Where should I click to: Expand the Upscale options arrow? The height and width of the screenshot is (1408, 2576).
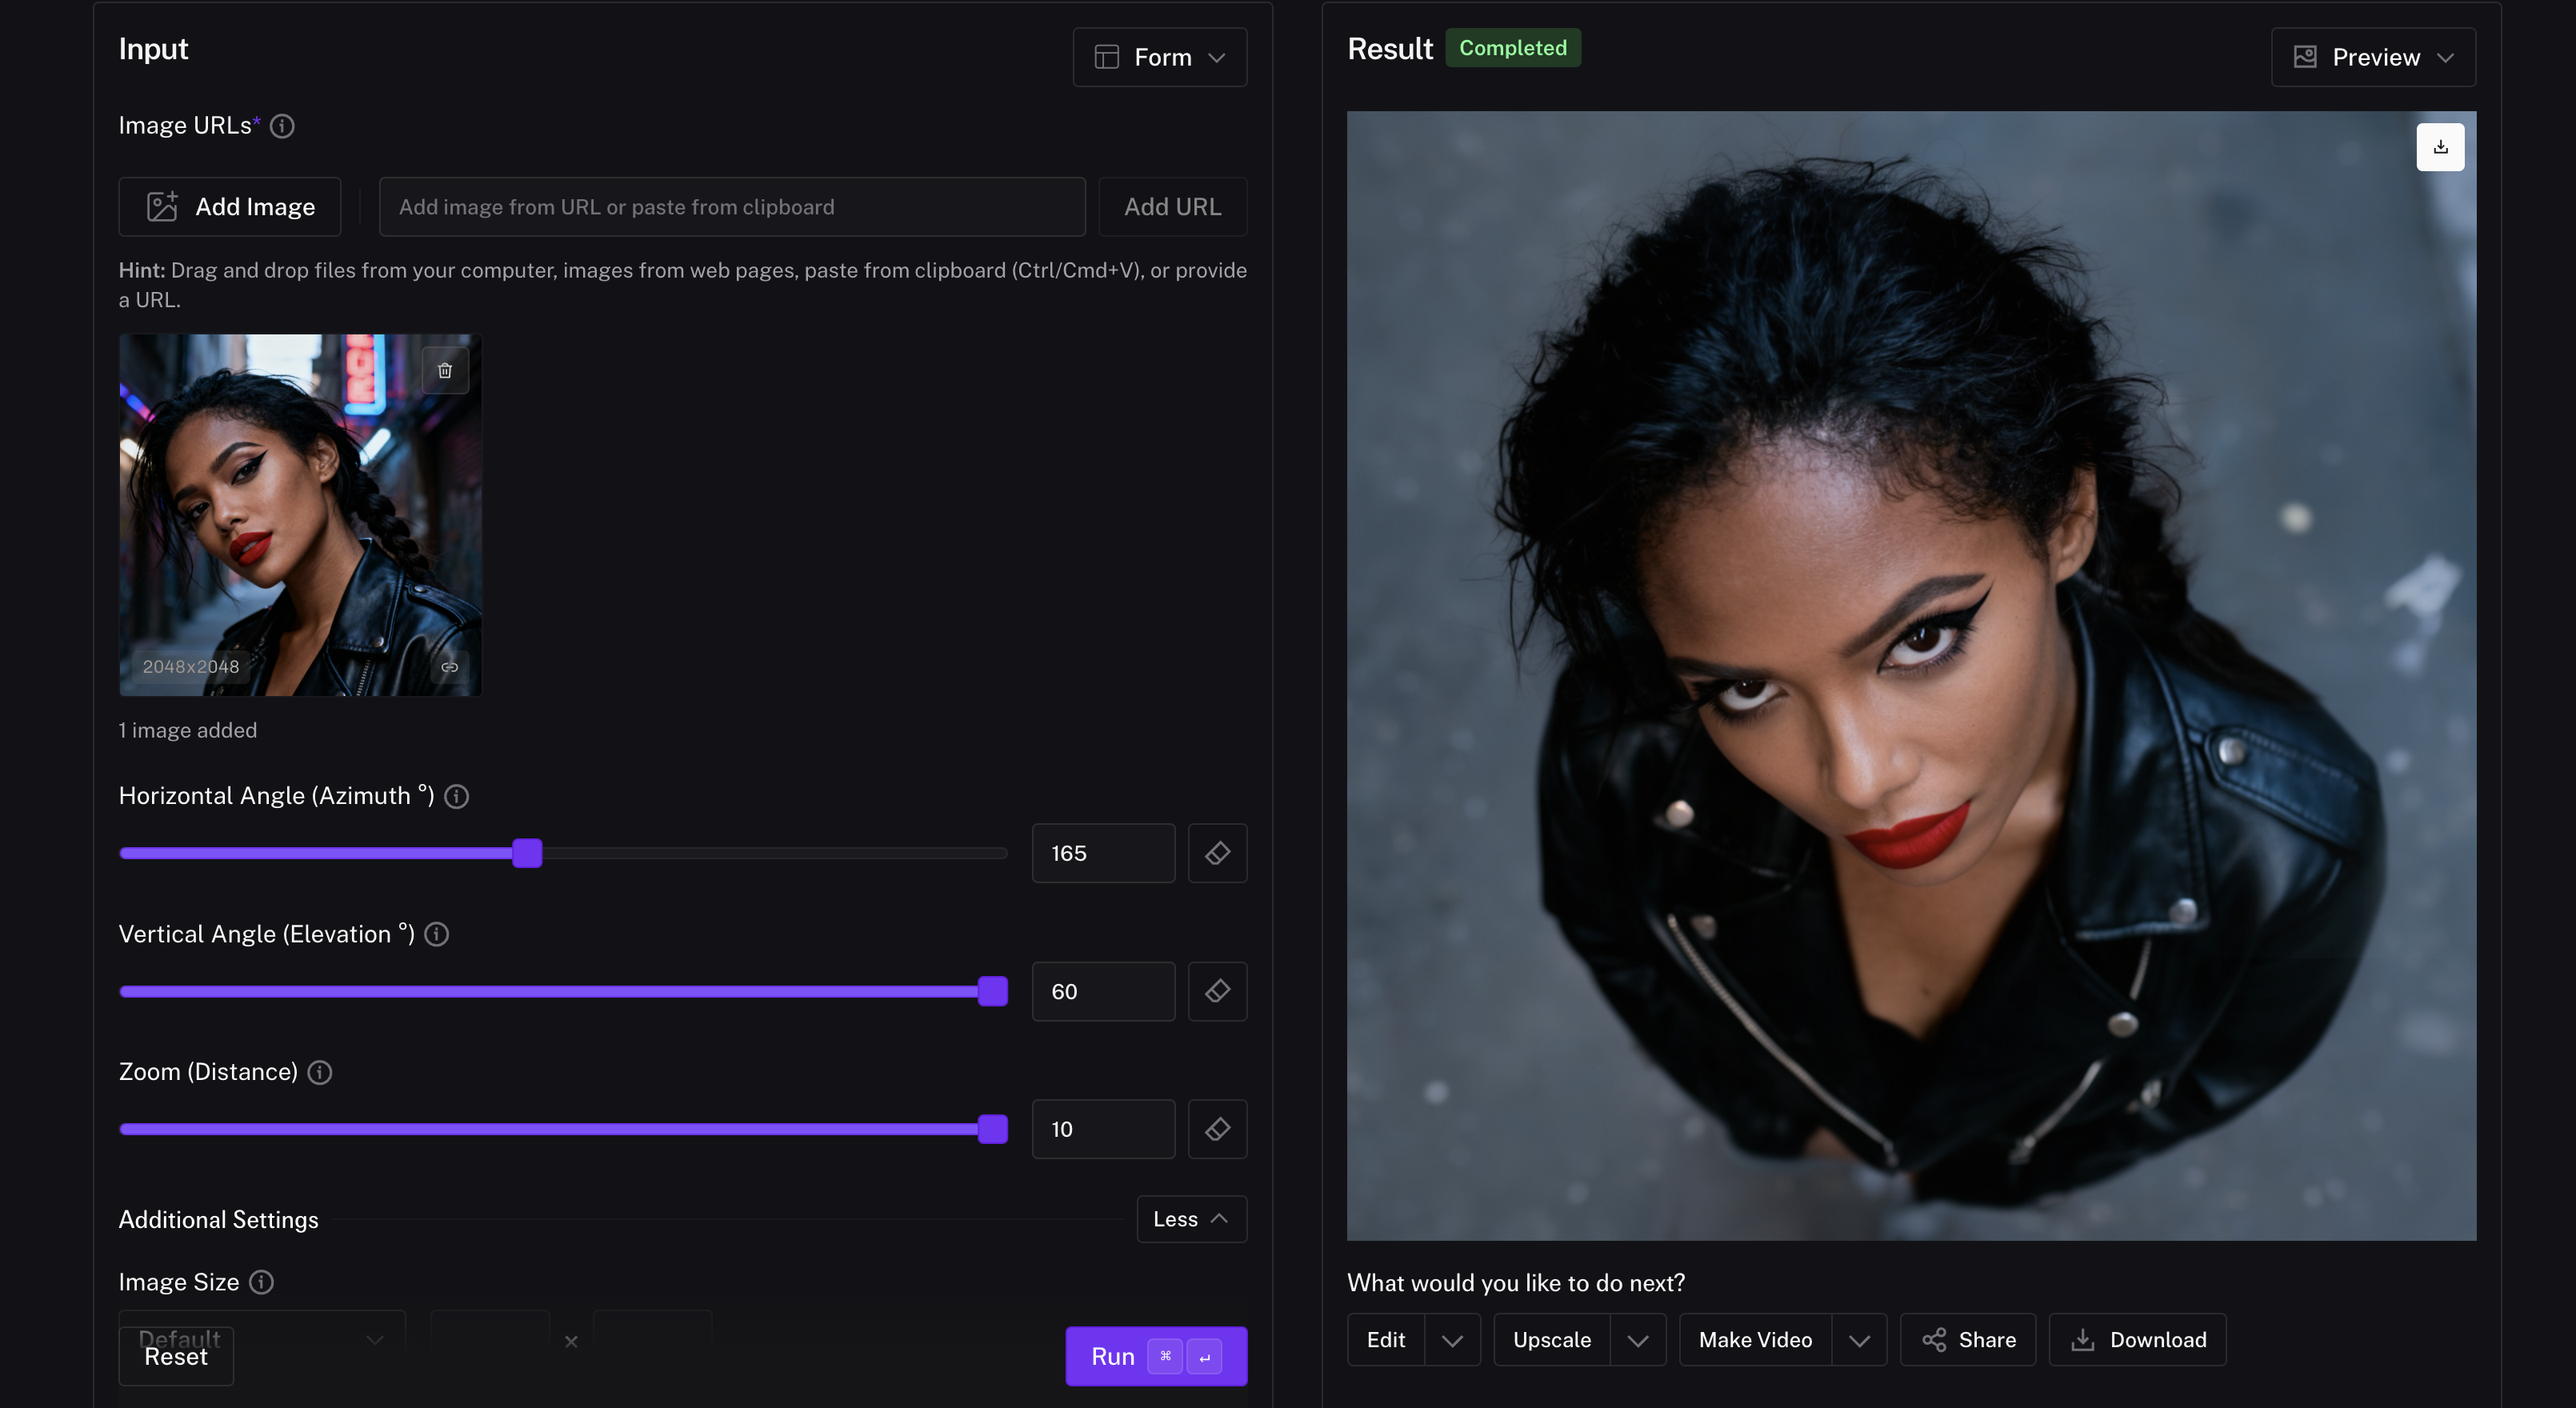coord(1638,1340)
